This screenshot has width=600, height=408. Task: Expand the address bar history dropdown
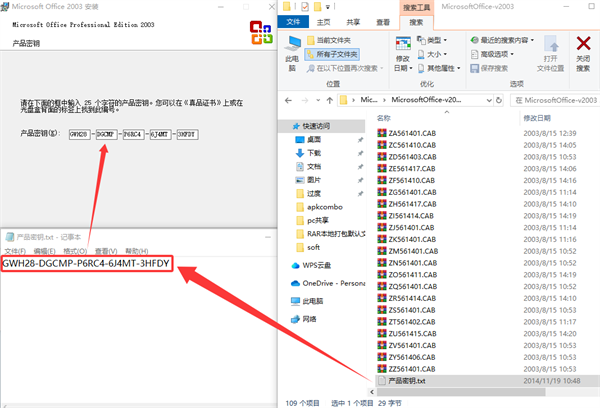point(489,100)
